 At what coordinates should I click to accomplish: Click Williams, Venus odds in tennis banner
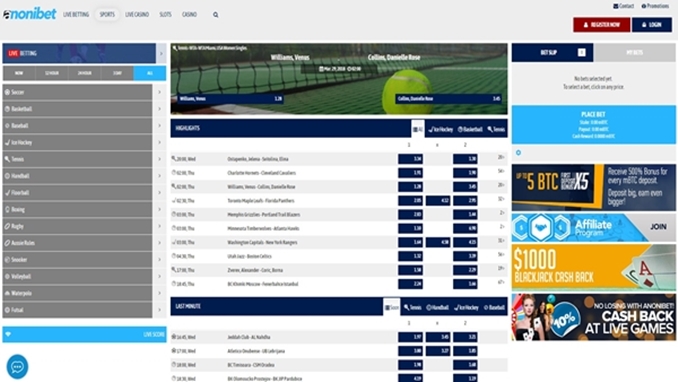tap(230, 99)
